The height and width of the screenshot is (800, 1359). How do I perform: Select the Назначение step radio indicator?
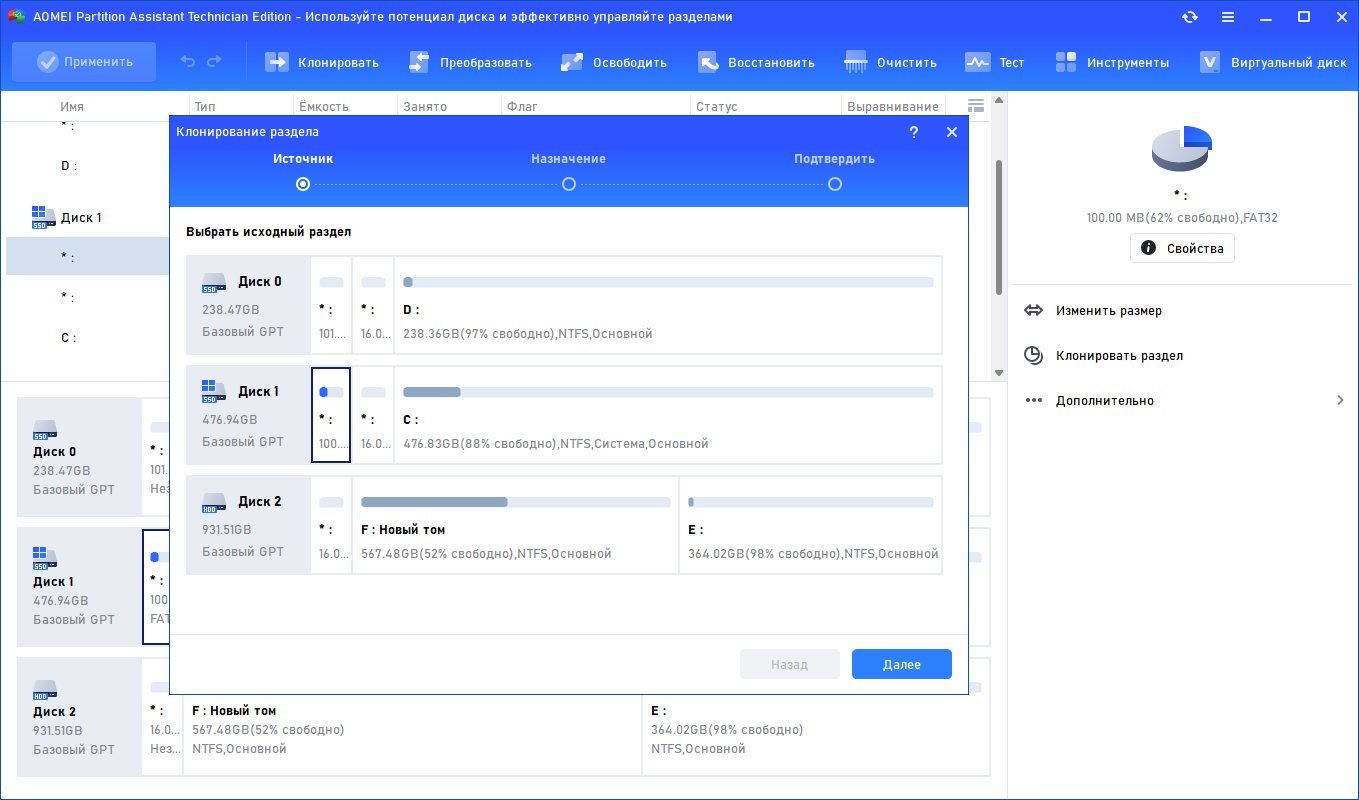[569, 184]
